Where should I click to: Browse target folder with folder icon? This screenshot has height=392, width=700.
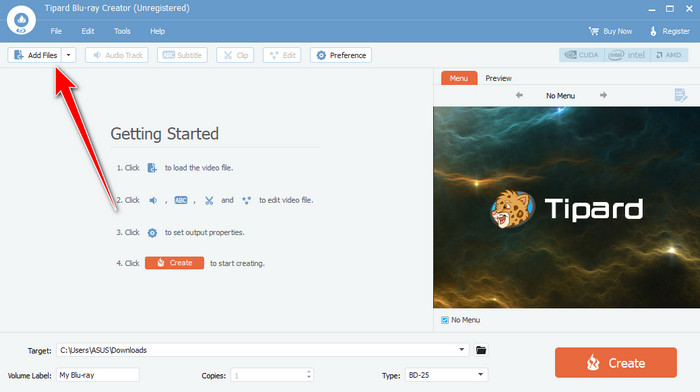(x=481, y=350)
